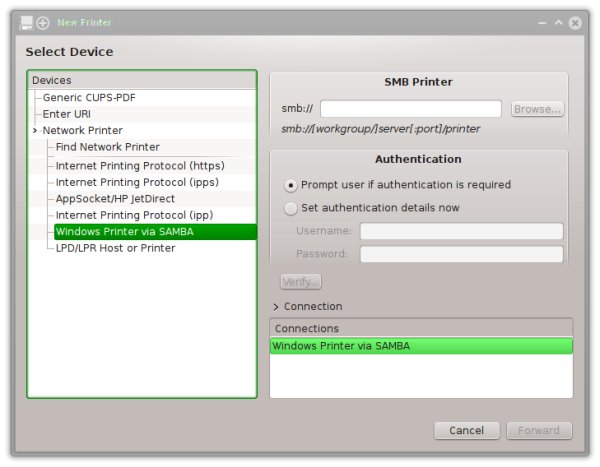Click the Browse button

click(537, 109)
